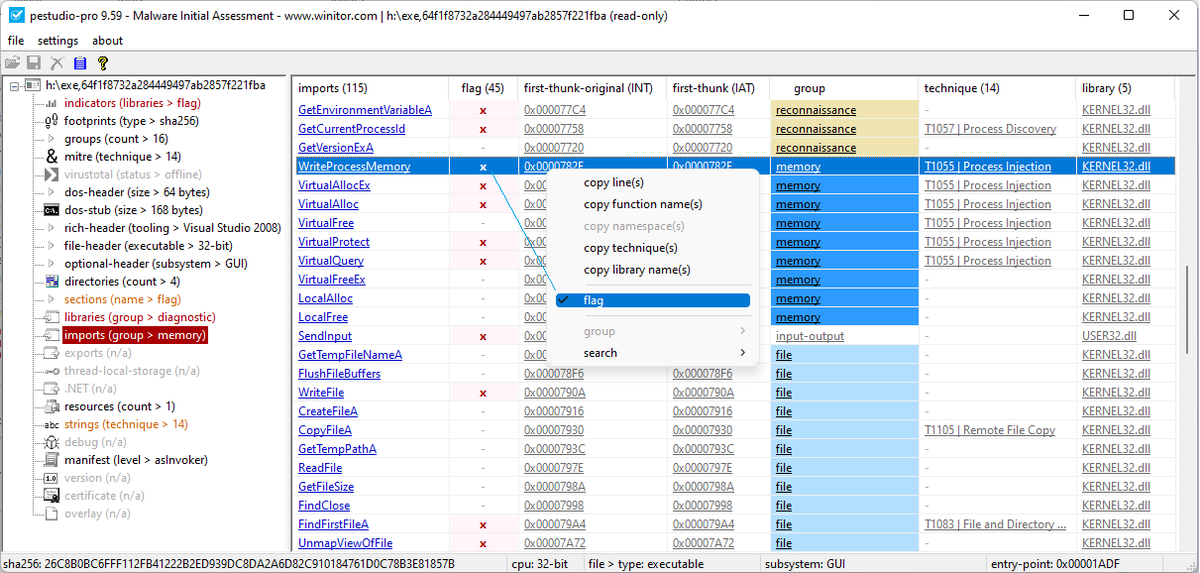Click the resources icon in the tree
1200x573 pixels.
pos(52,406)
